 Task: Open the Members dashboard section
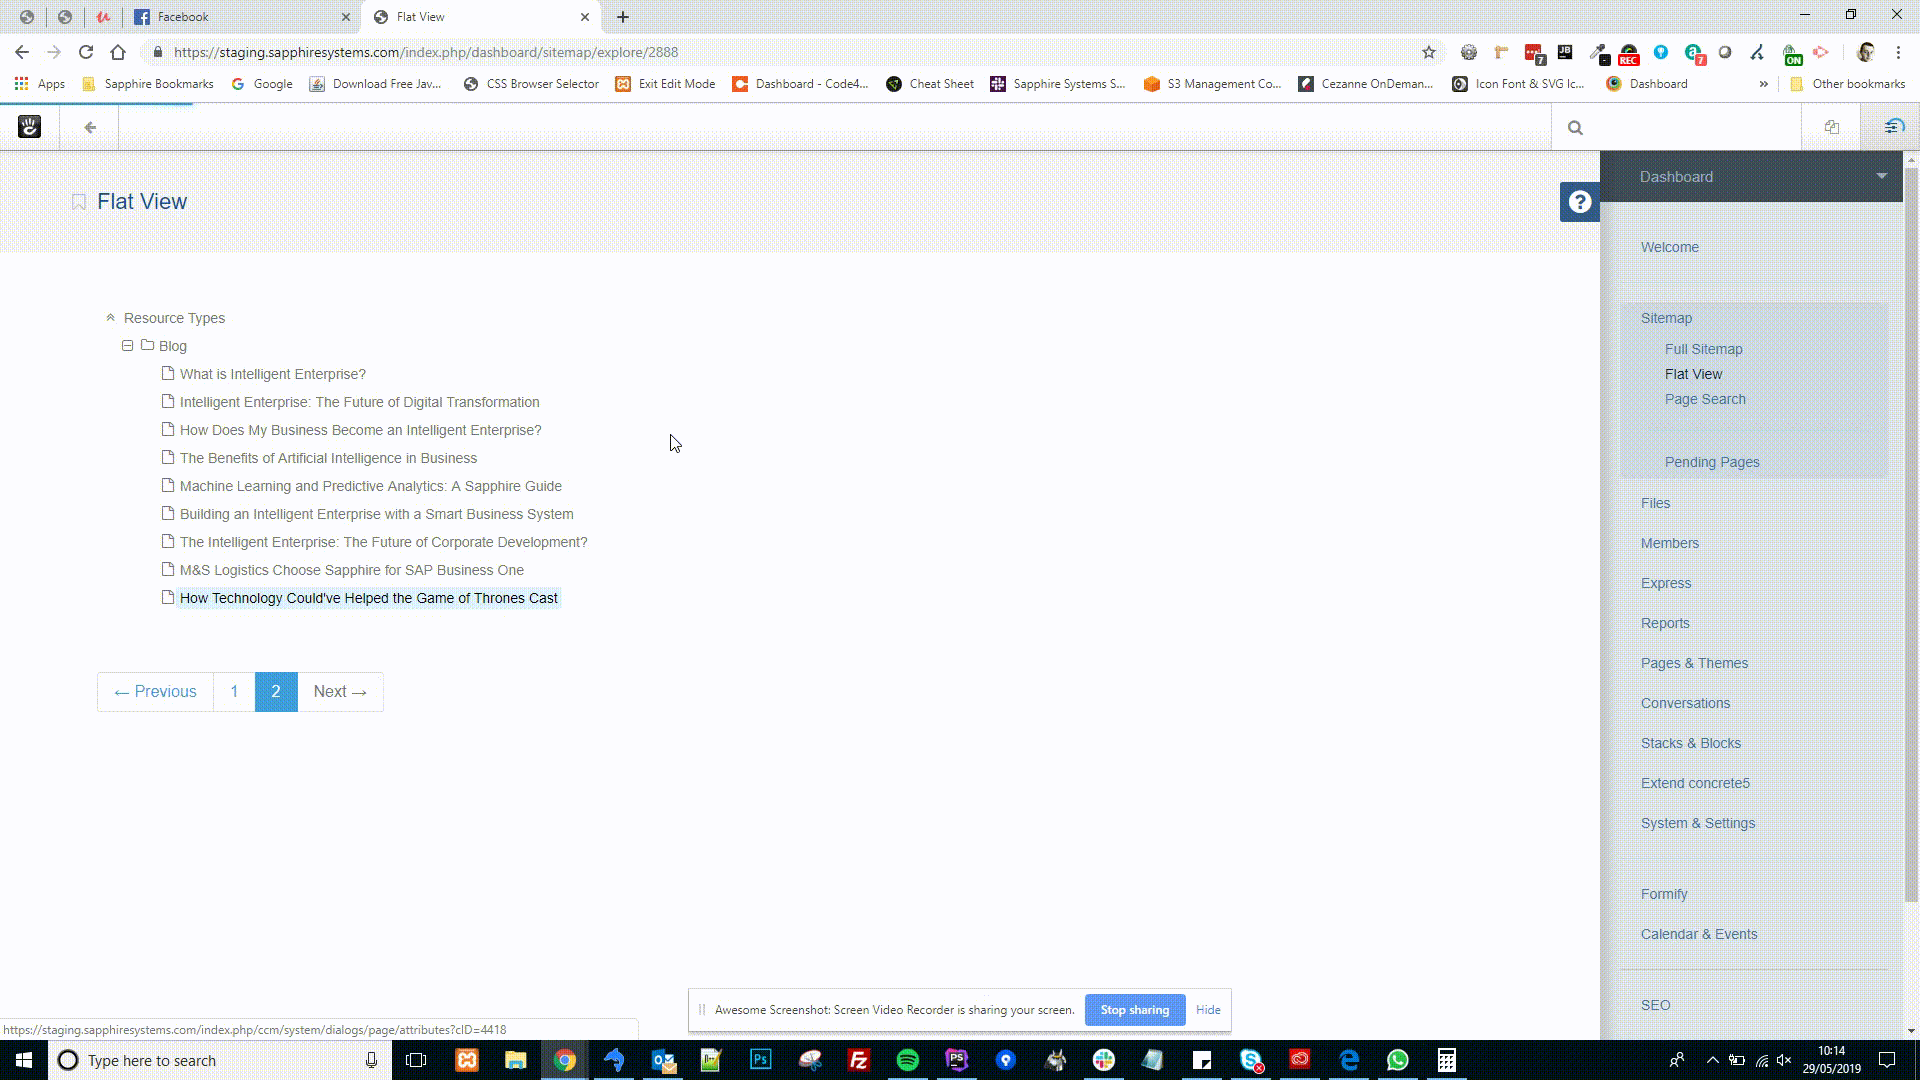pos(1669,543)
